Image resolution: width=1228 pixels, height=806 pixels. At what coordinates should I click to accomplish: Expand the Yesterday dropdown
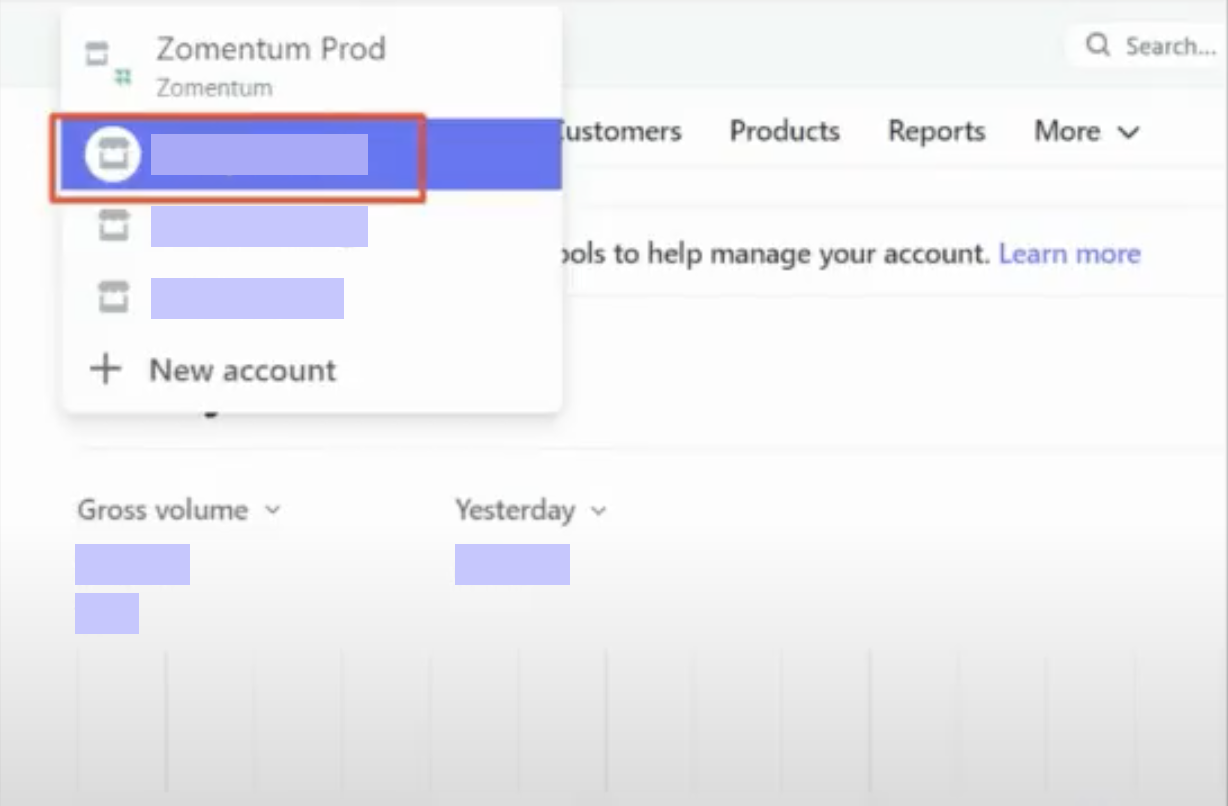(531, 510)
